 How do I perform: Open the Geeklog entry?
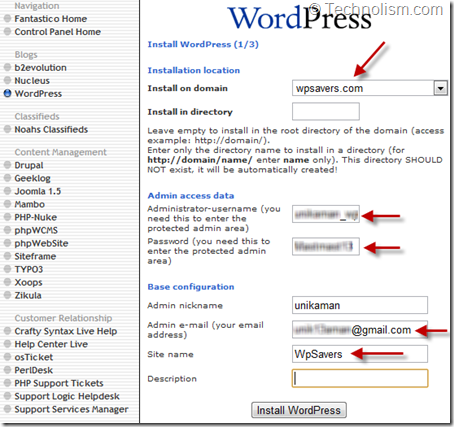(32, 178)
